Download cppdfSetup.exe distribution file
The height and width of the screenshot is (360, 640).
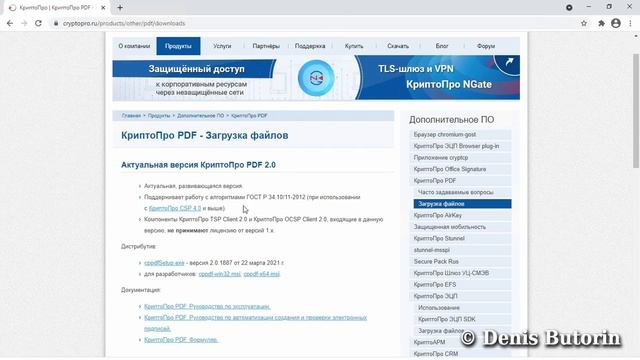(164, 263)
